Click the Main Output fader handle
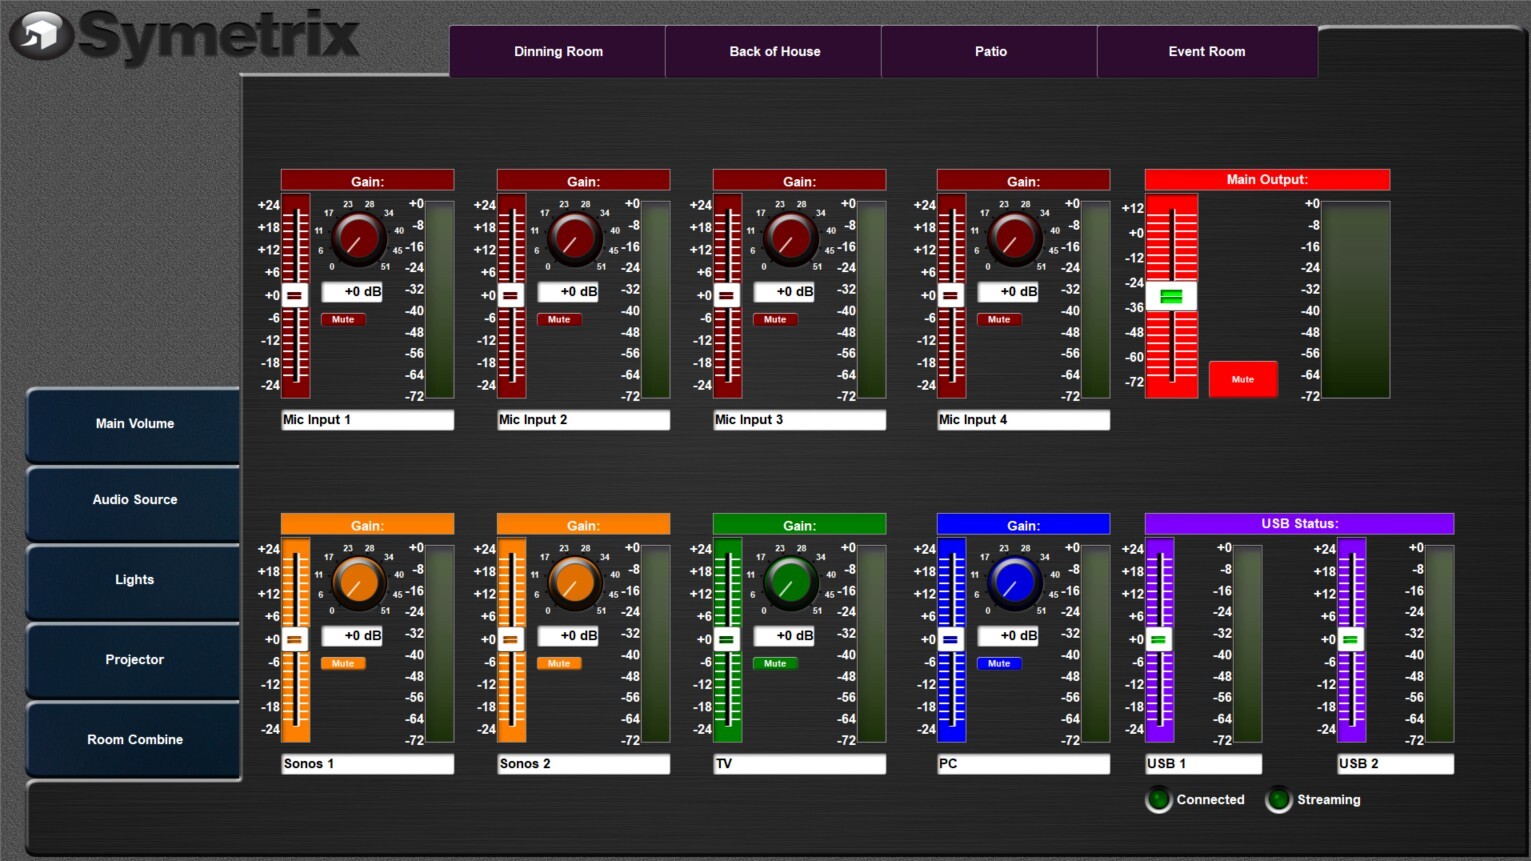This screenshot has height=861, width=1531. pyautogui.click(x=1171, y=297)
